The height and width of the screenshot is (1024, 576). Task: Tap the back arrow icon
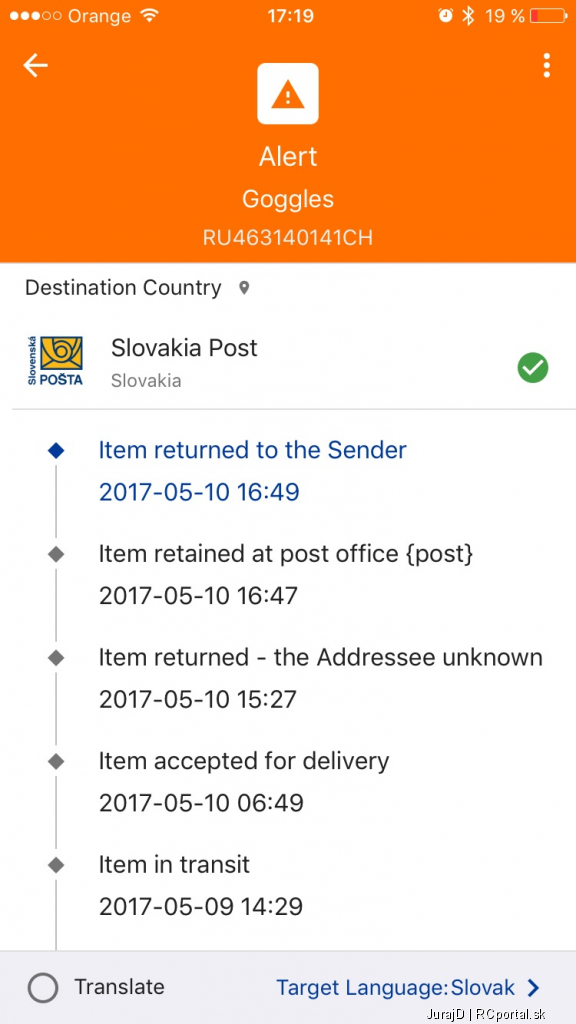[35, 65]
